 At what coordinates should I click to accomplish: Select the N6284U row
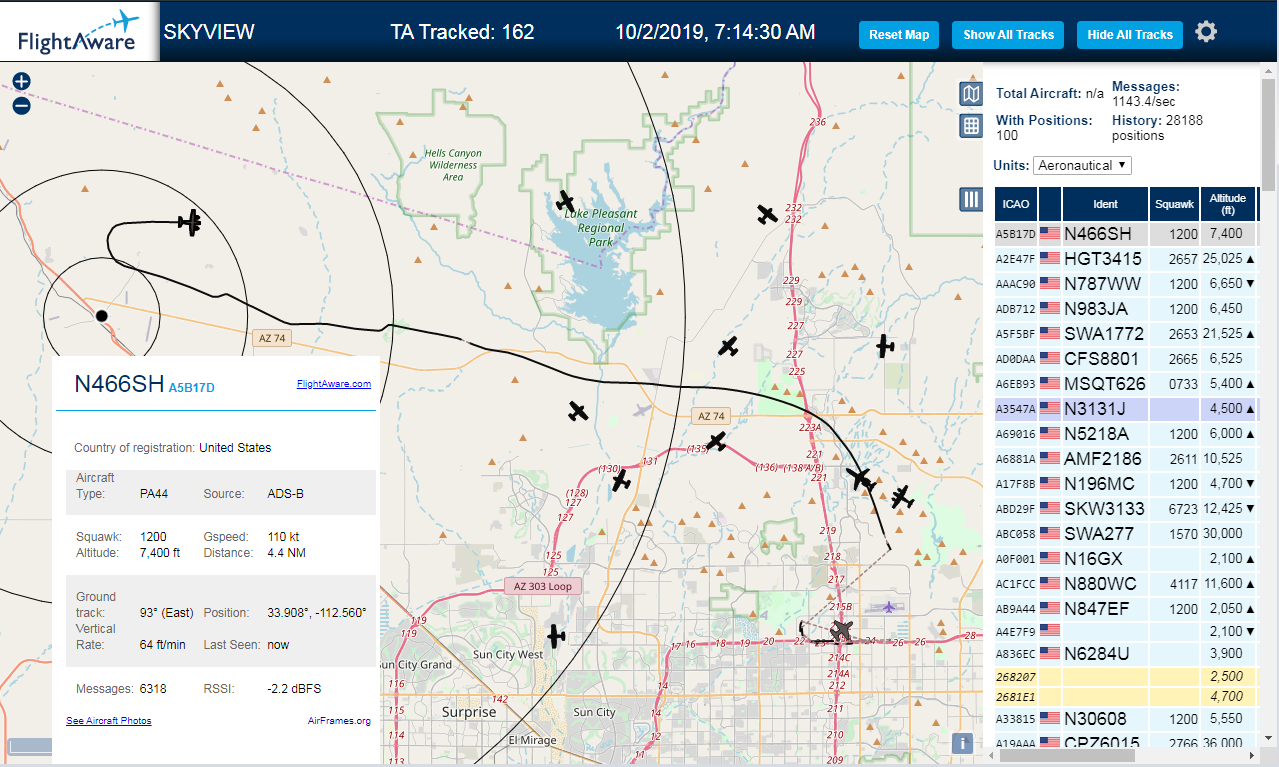click(x=1127, y=654)
